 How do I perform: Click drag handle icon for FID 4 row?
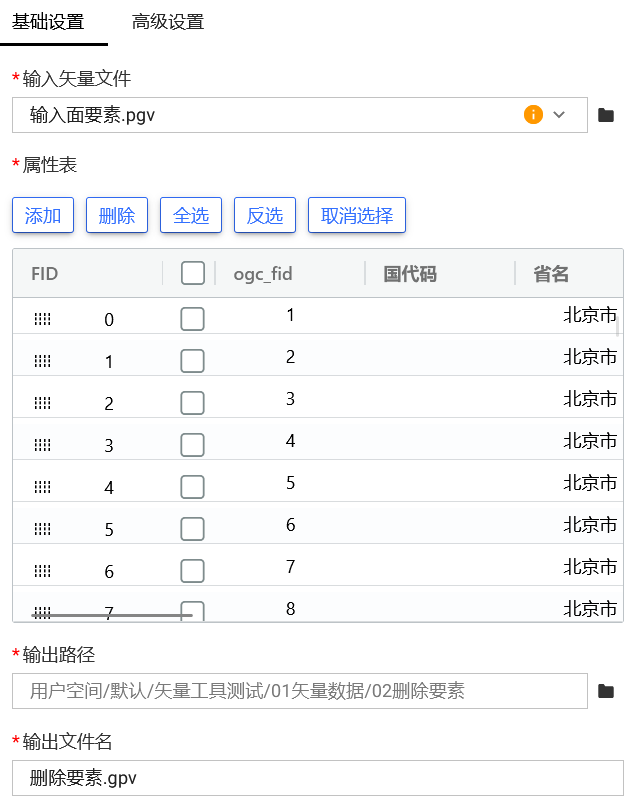click(x=42, y=487)
